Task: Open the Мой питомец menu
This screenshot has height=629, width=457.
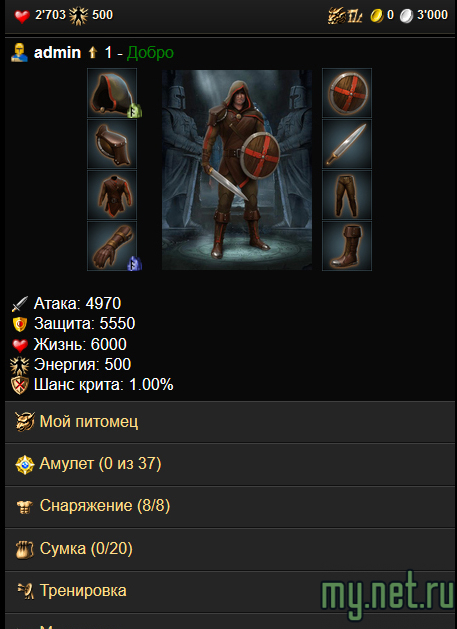Action: [228, 422]
